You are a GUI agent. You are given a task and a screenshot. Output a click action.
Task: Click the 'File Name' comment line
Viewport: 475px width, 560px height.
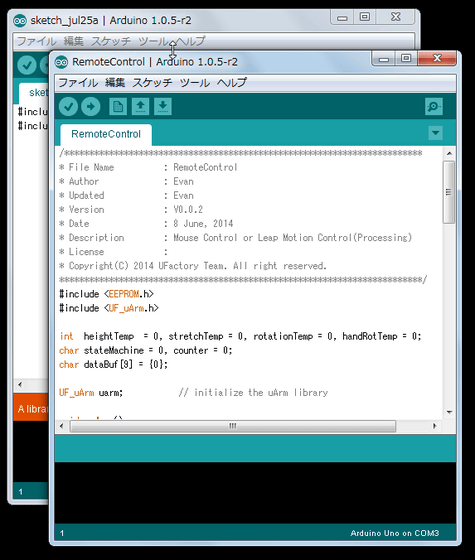(x=148, y=168)
